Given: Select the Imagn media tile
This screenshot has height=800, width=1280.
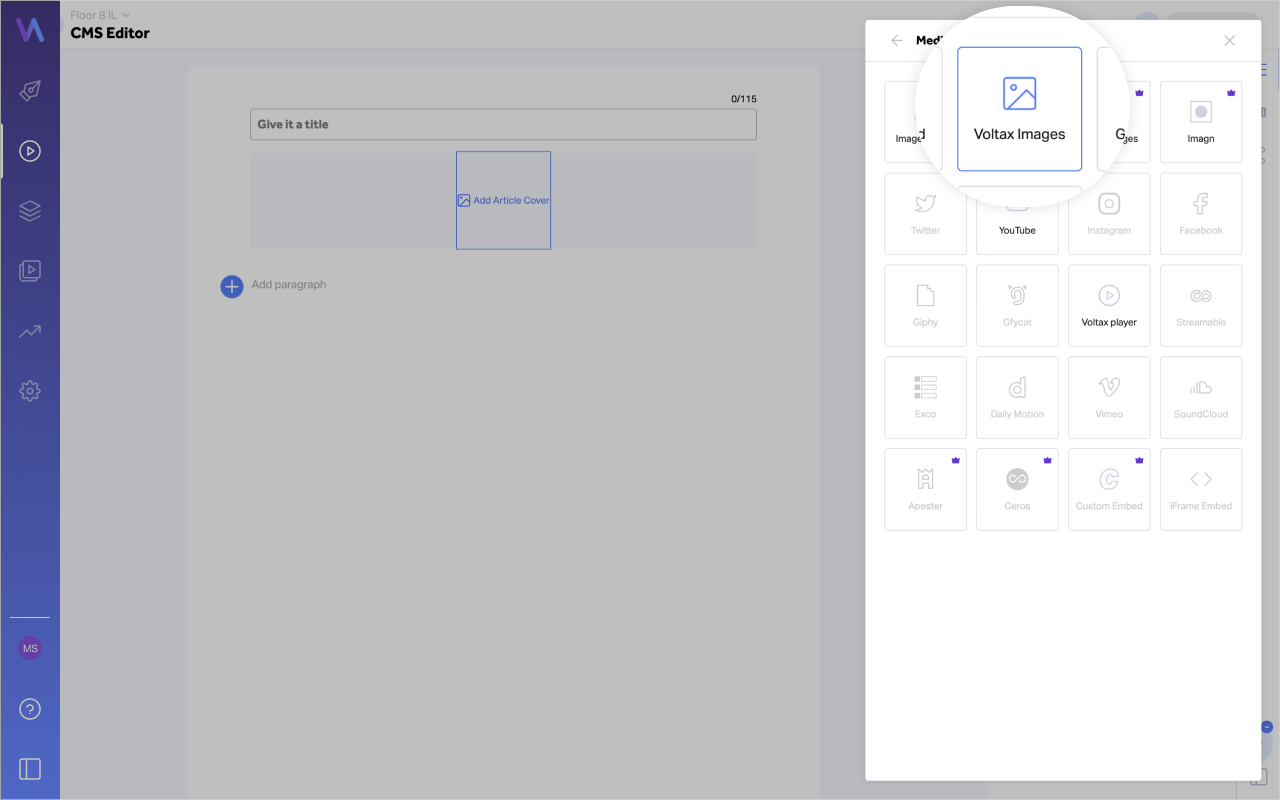Looking at the screenshot, I should coord(1201,122).
